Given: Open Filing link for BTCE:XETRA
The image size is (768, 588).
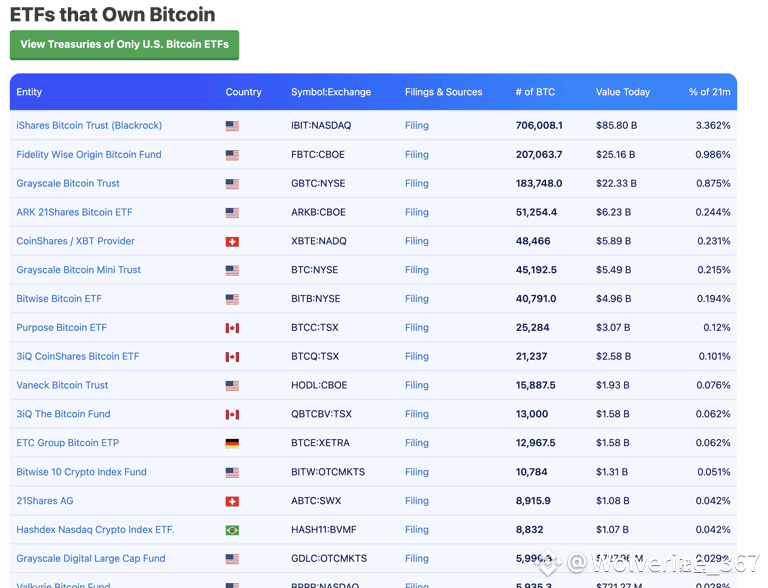Looking at the screenshot, I should coord(417,443).
